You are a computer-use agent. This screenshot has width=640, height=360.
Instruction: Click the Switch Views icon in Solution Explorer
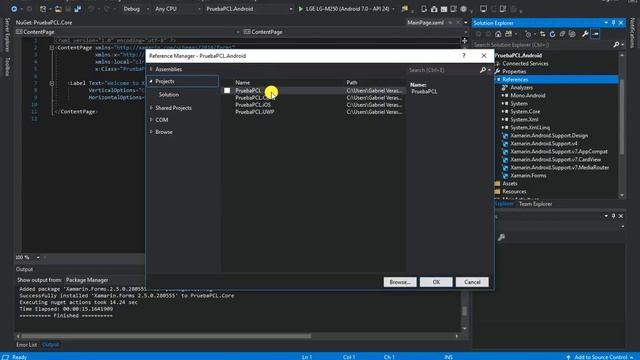509,34
